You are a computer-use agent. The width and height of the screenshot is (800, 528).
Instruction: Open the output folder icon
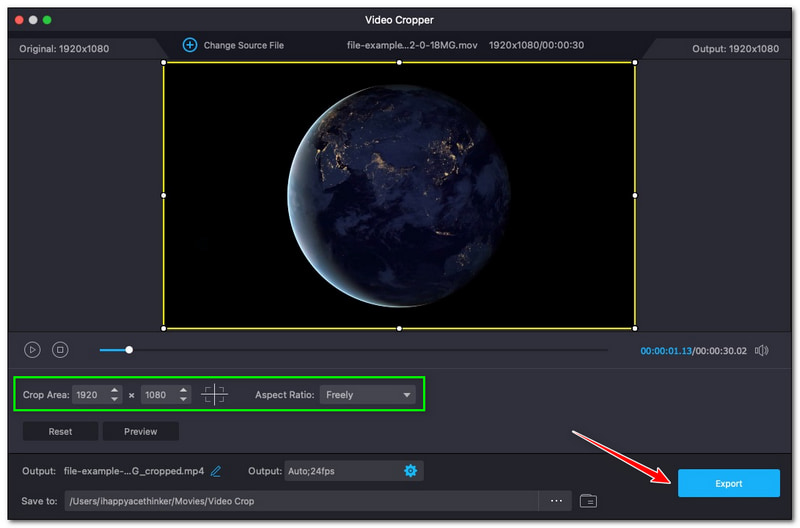[x=588, y=501]
